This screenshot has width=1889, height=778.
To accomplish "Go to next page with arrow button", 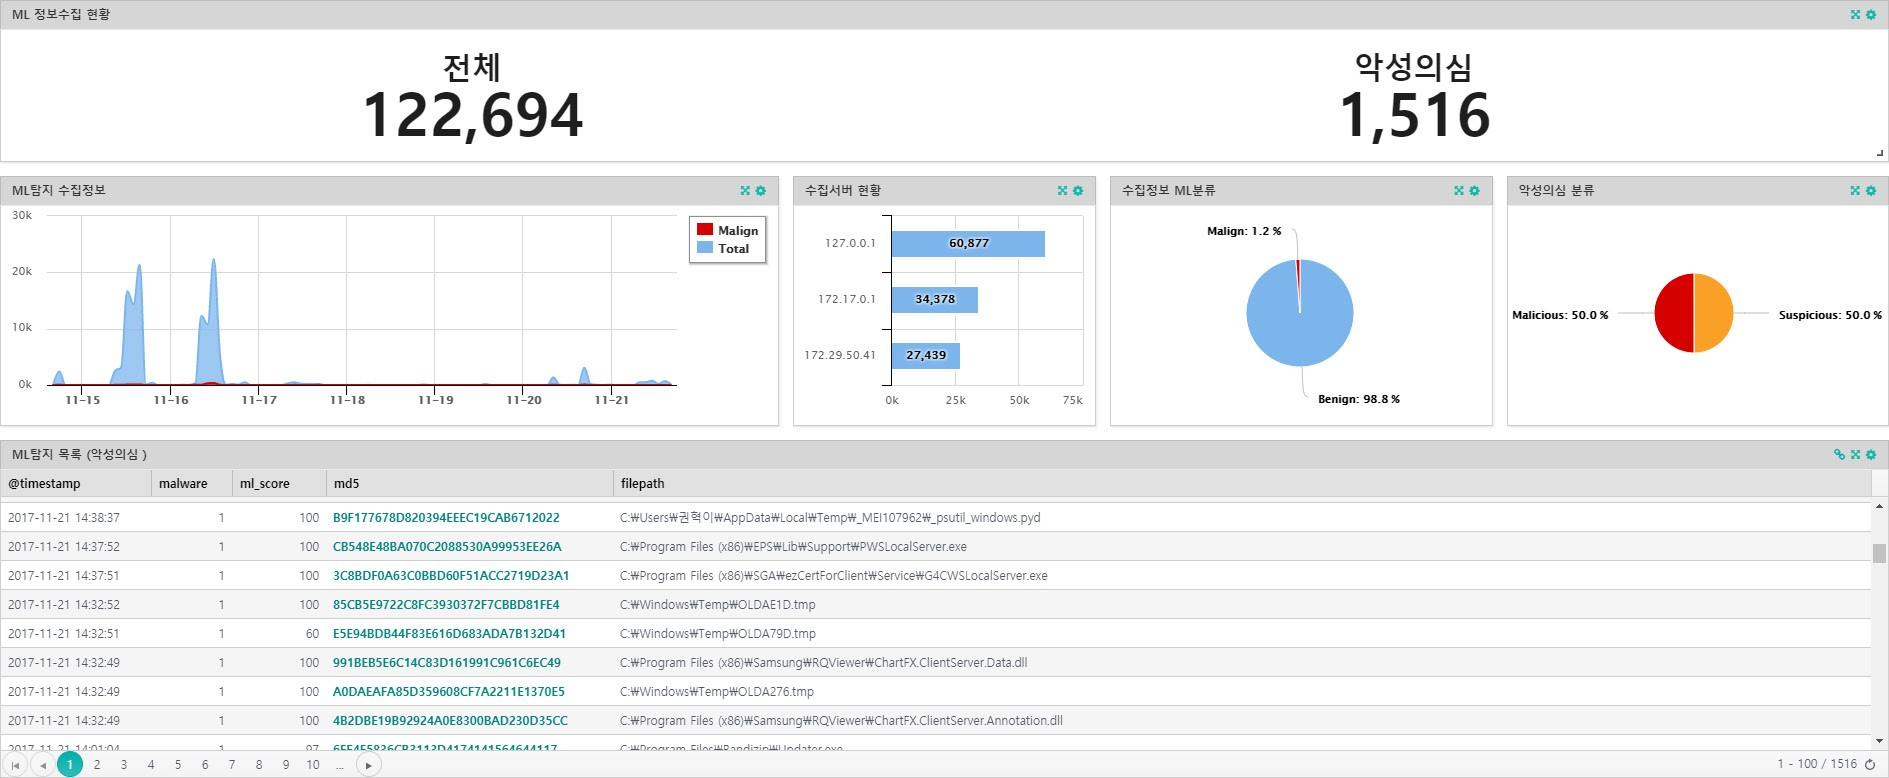I will tap(369, 765).
